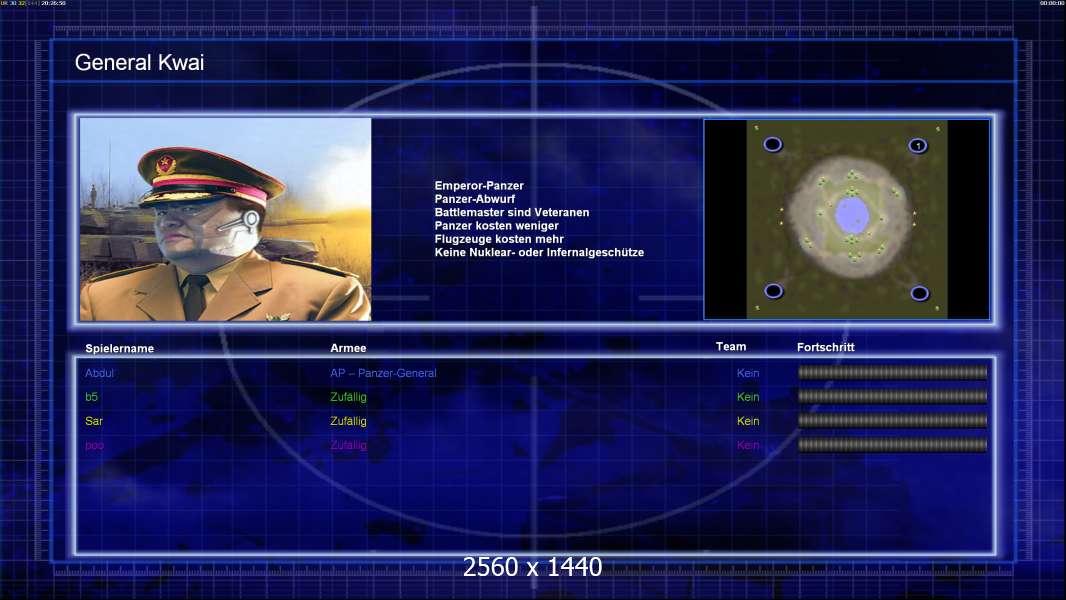Click the General Kwai portrait image
This screenshot has width=1066, height=600.
(x=225, y=219)
